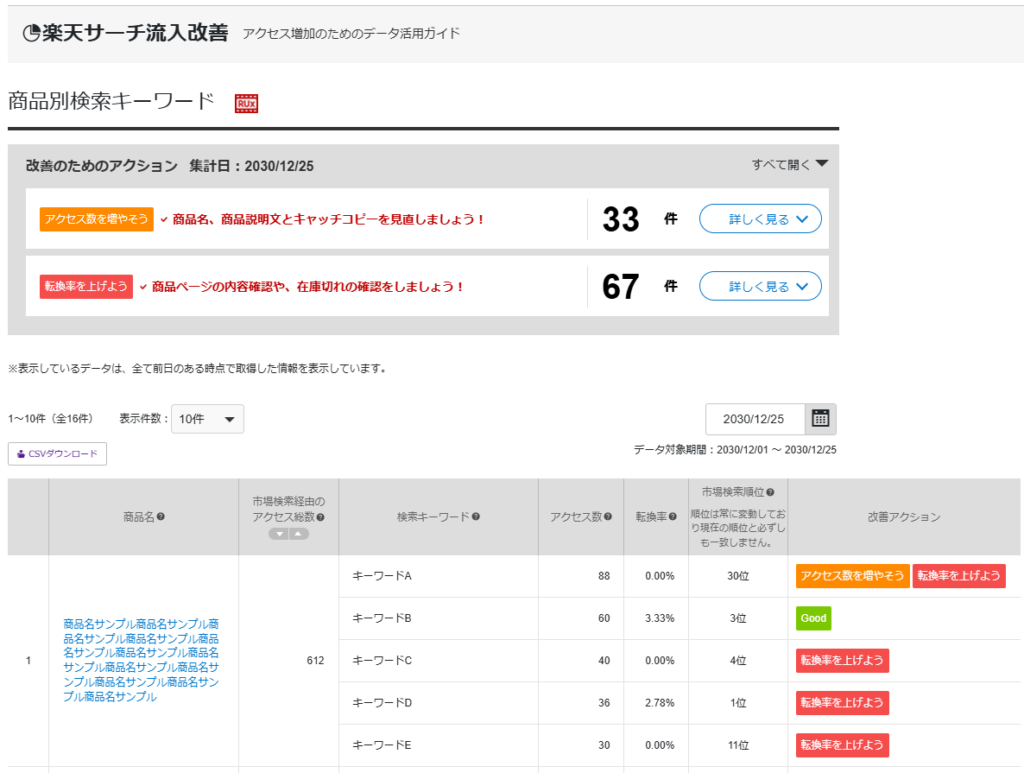
Task: Click red 転換率を上げよう tag in キーワードC row
Action: 842,660
